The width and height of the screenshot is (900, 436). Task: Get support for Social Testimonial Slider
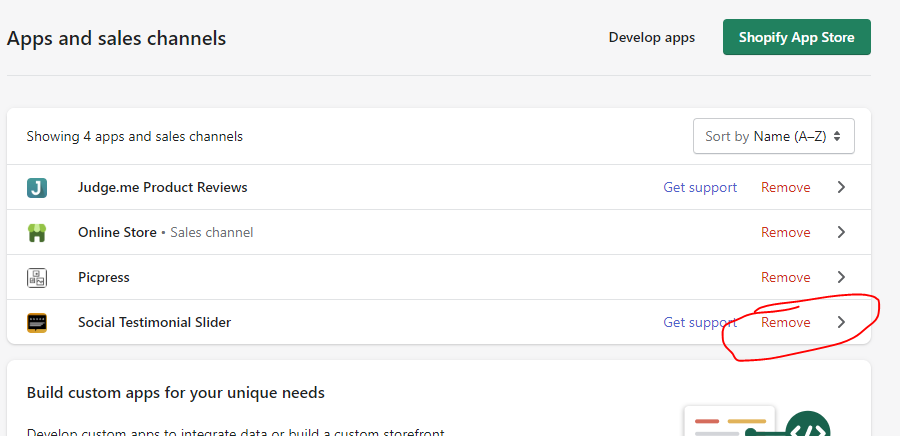pos(700,322)
